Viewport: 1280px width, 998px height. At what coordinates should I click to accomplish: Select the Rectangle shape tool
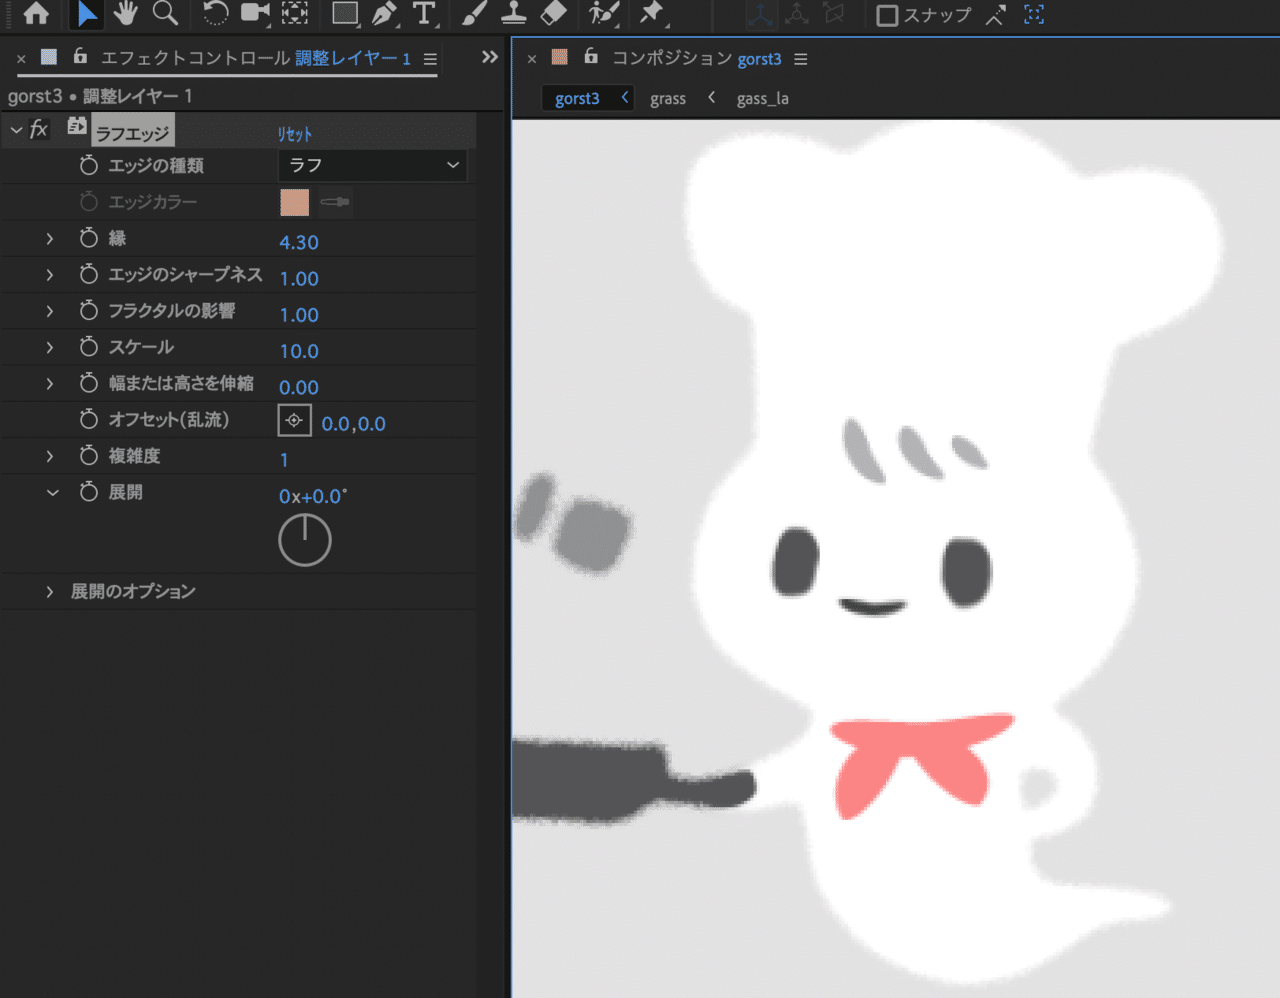point(345,13)
